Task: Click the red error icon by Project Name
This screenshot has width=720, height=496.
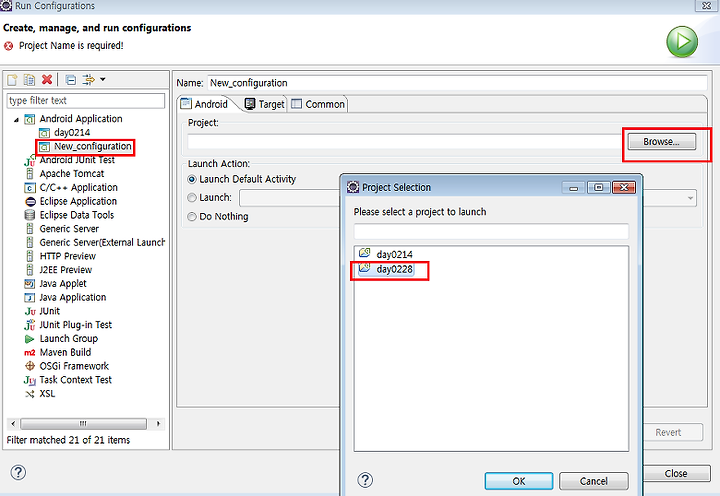Action: (8, 46)
